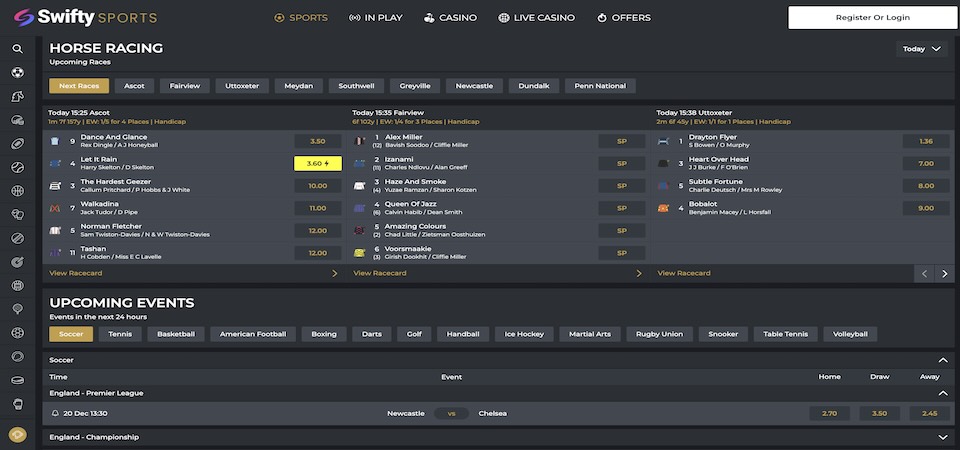
Task: Open Fairview racecard arrow icon
Action: tap(639, 273)
